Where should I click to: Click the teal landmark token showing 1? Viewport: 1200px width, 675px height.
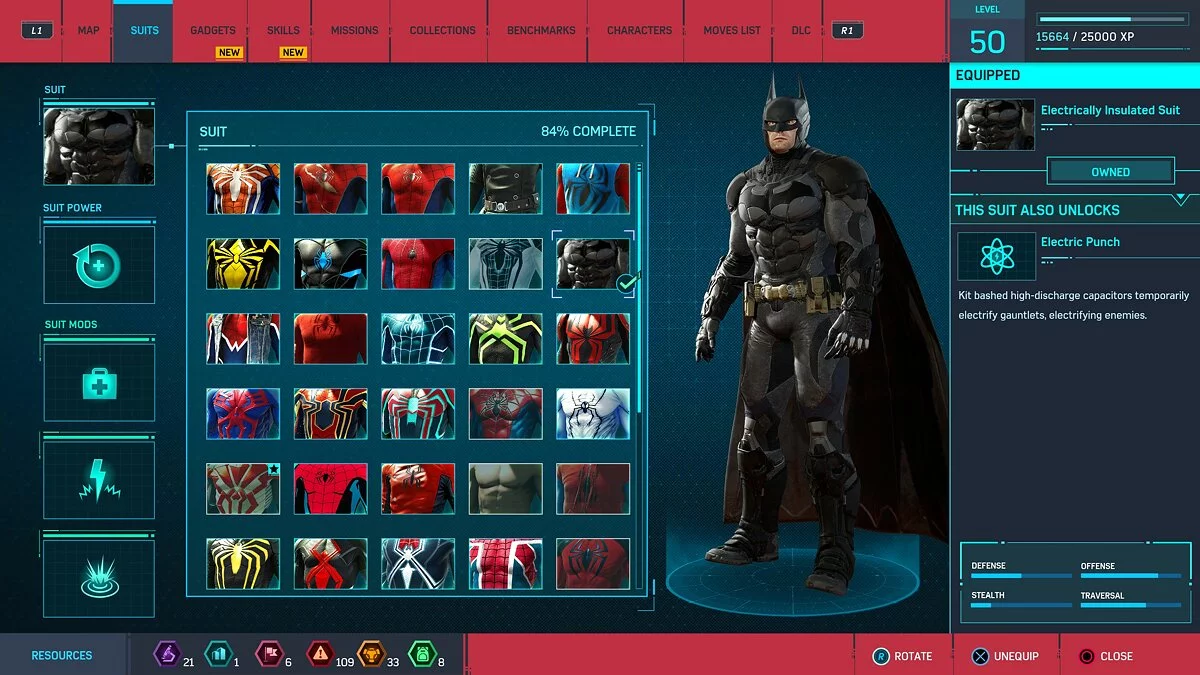pyautogui.click(x=217, y=654)
